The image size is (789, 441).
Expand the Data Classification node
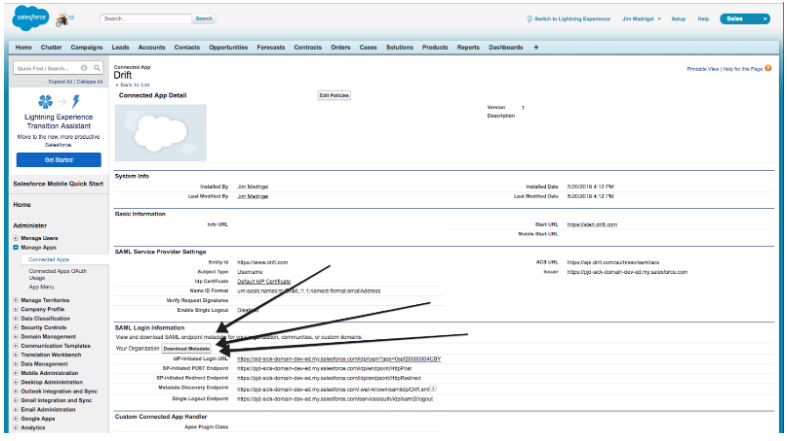(16, 319)
